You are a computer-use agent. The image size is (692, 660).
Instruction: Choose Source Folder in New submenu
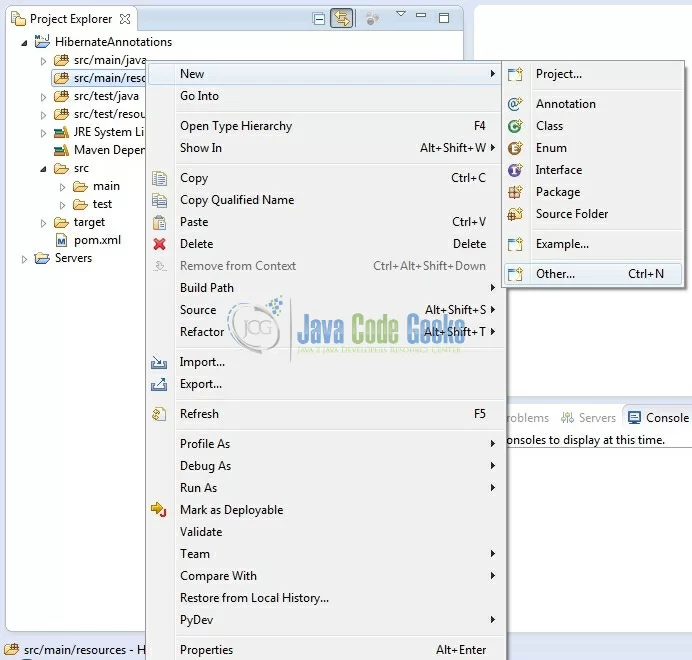click(593, 214)
